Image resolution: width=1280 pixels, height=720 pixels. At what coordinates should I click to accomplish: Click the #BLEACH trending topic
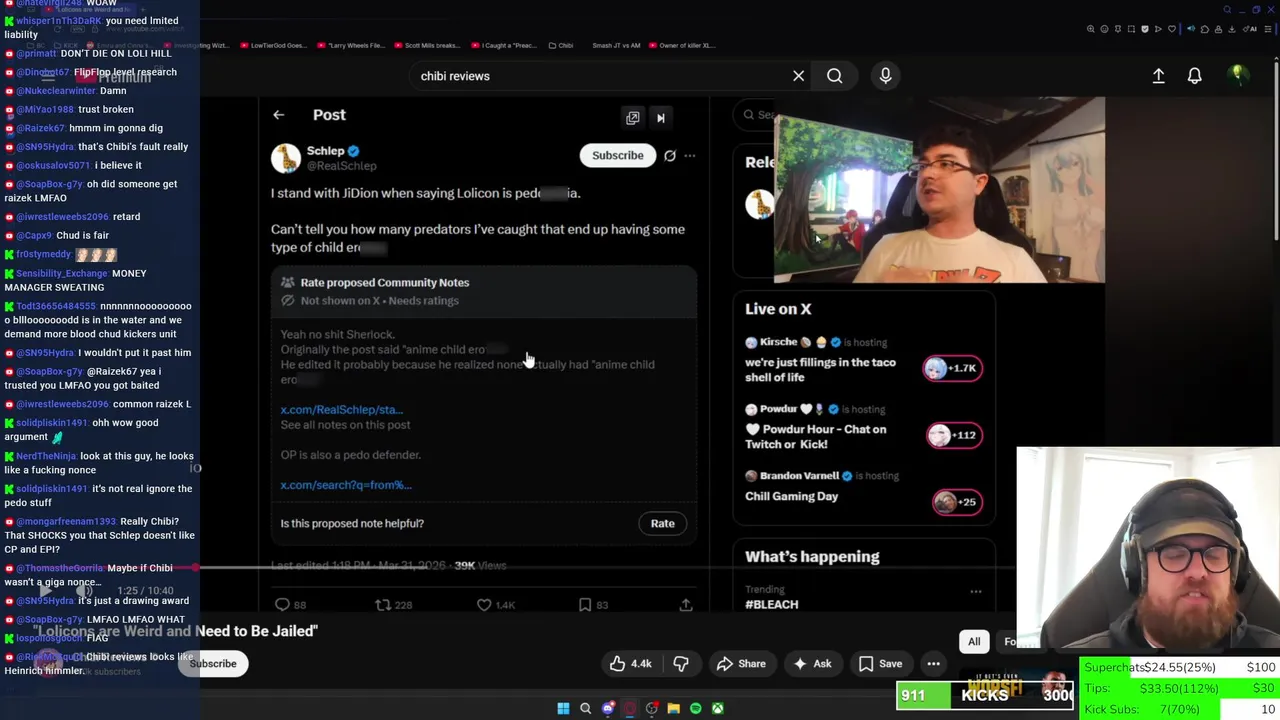coord(772,605)
